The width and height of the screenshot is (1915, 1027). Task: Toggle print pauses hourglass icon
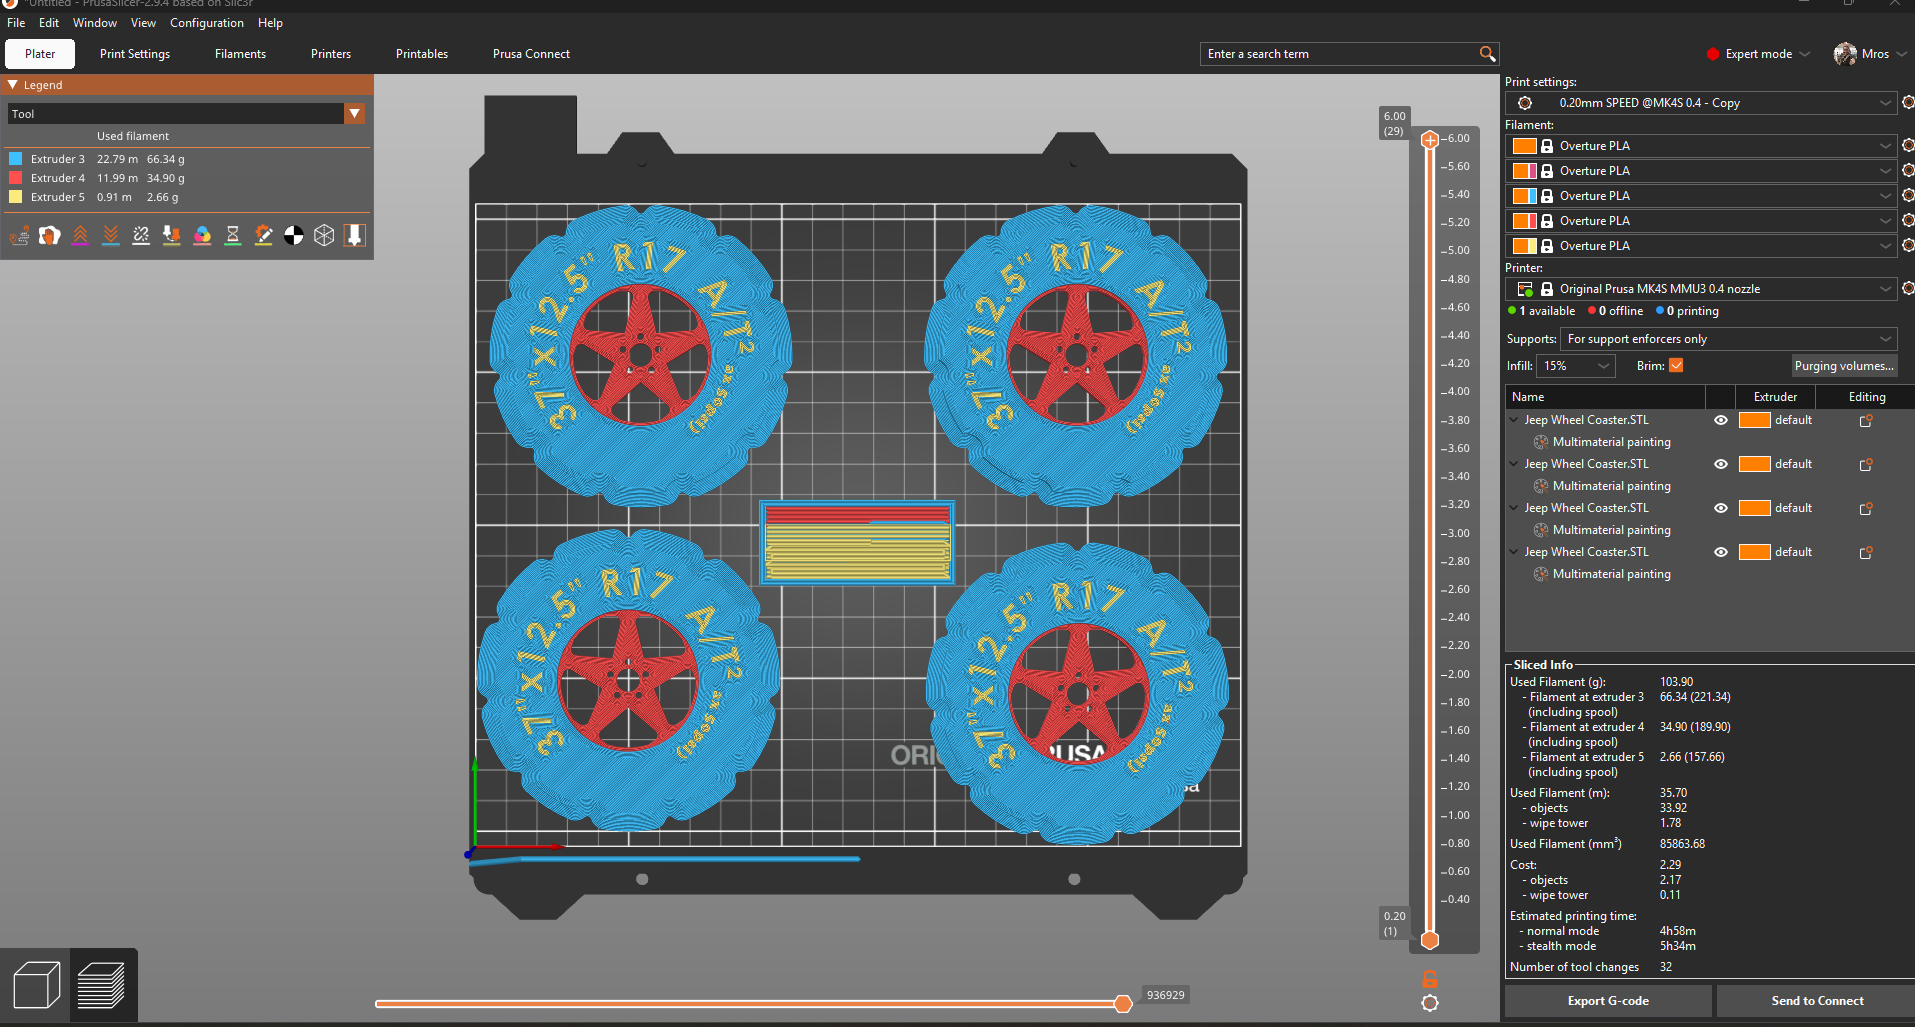tap(233, 235)
